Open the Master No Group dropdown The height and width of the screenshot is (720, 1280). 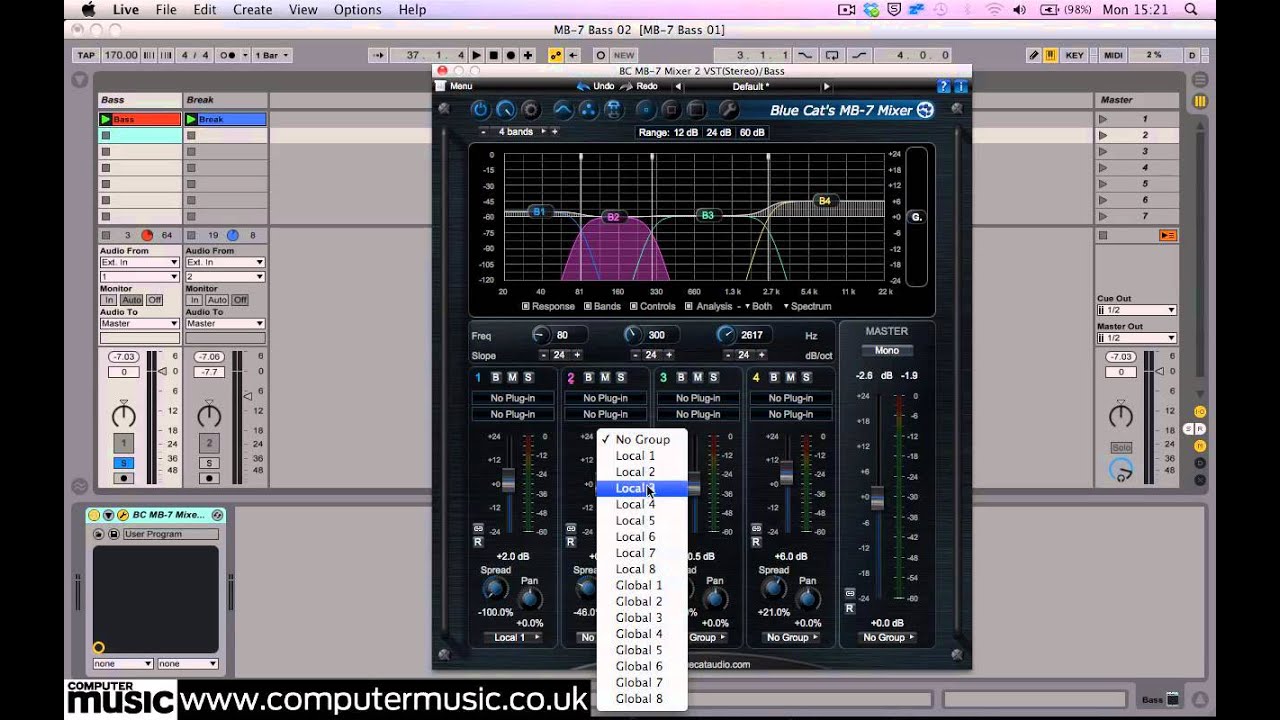pyautogui.click(x=887, y=637)
